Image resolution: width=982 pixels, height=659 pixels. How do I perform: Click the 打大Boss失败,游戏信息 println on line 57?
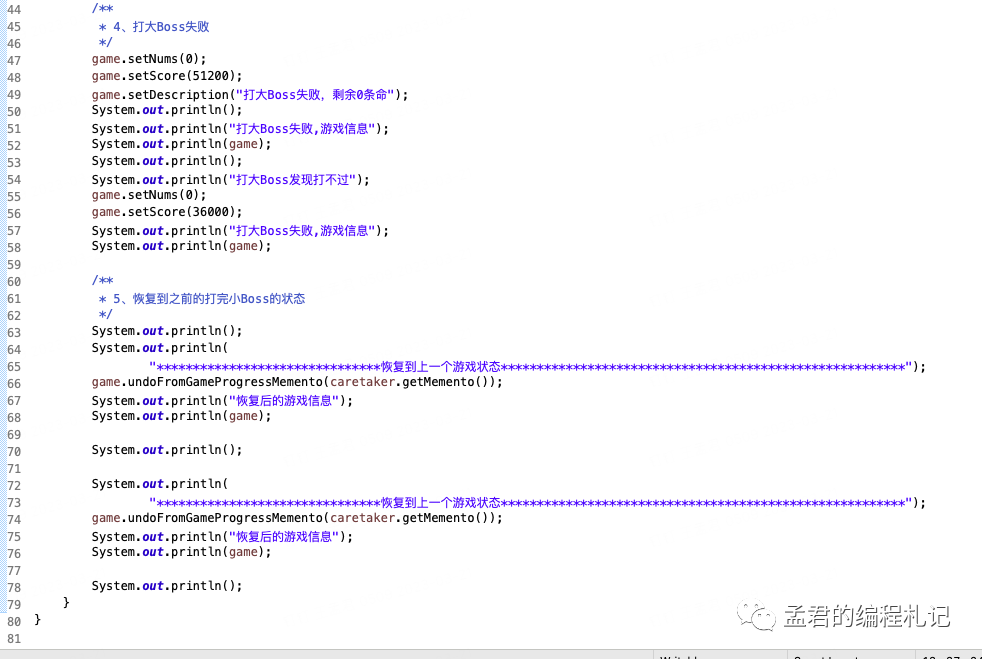[x=240, y=231]
